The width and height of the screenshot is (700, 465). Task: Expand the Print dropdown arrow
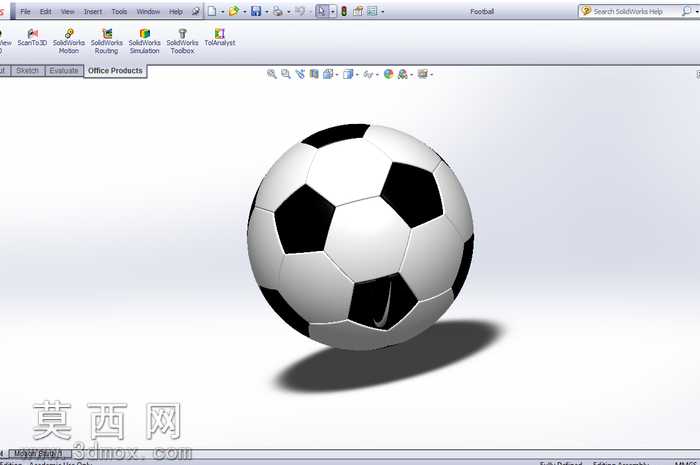pyautogui.click(x=289, y=12)
